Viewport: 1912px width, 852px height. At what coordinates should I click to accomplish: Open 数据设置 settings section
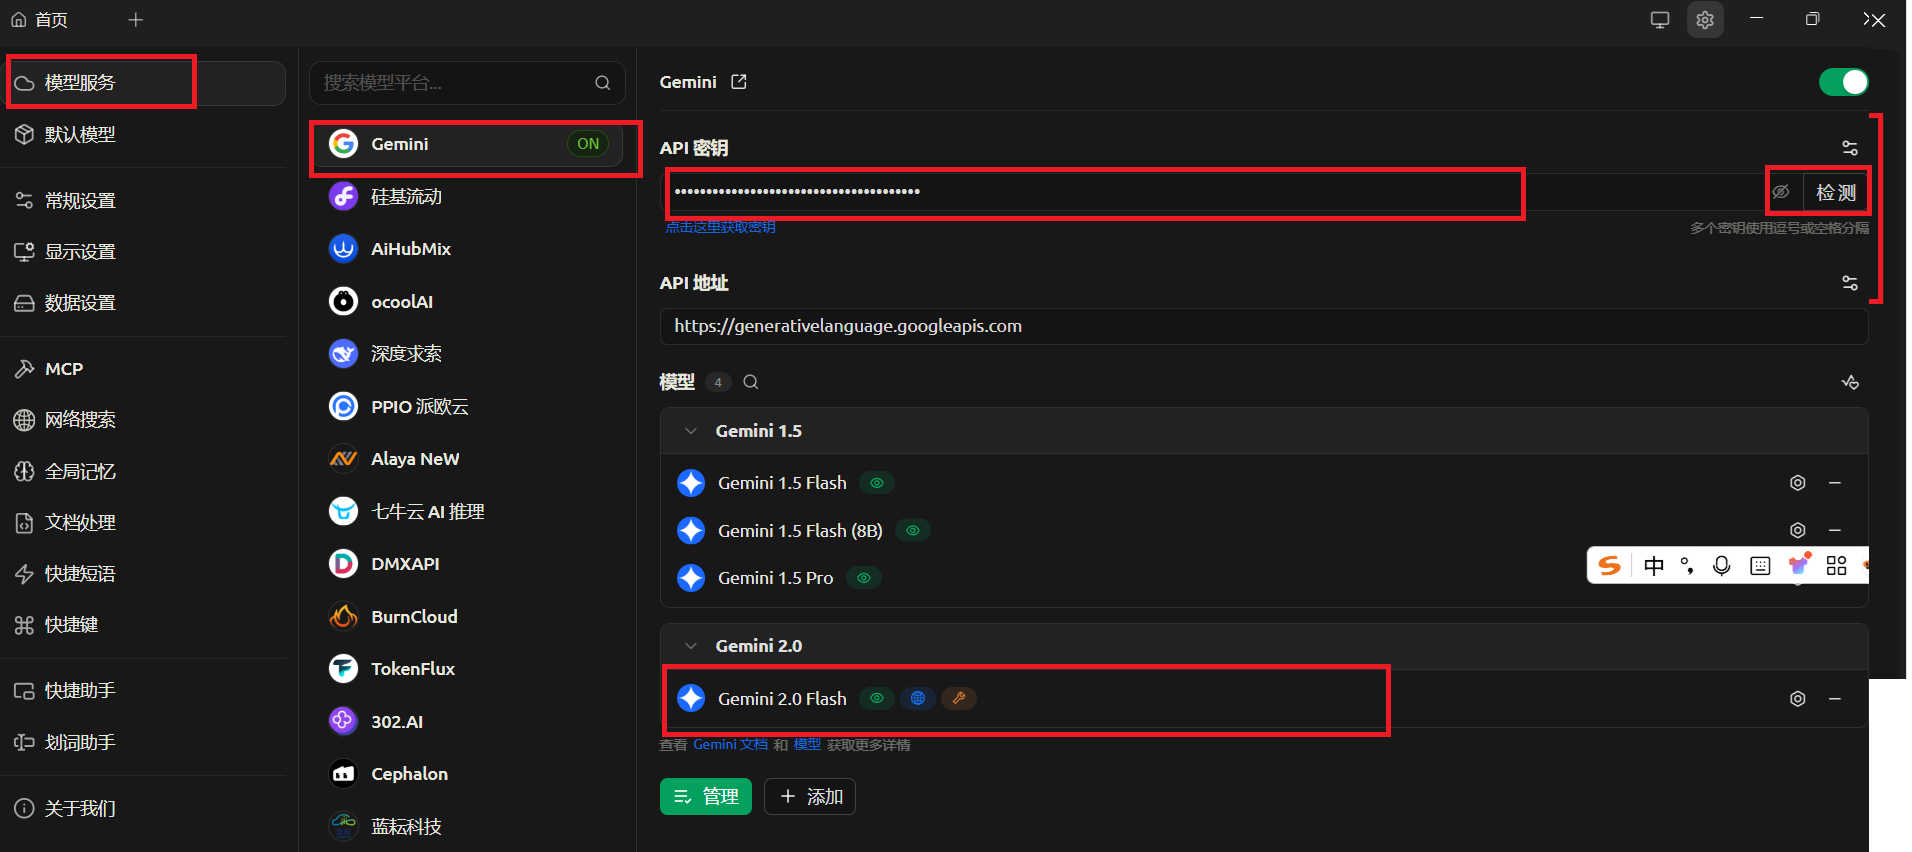(x=145, y=303)
